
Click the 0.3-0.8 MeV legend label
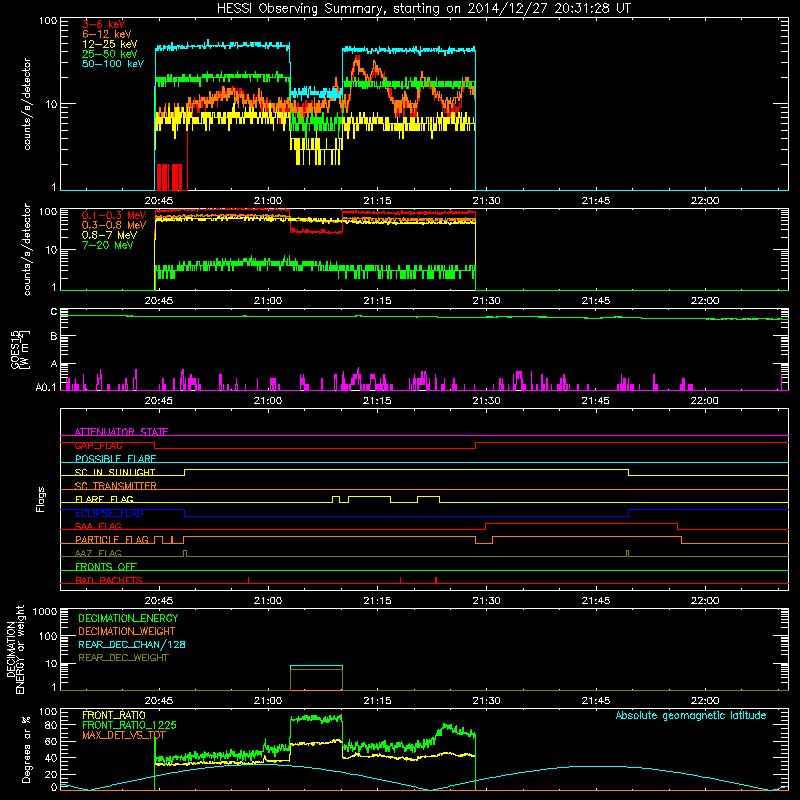[x=114, y=225]
